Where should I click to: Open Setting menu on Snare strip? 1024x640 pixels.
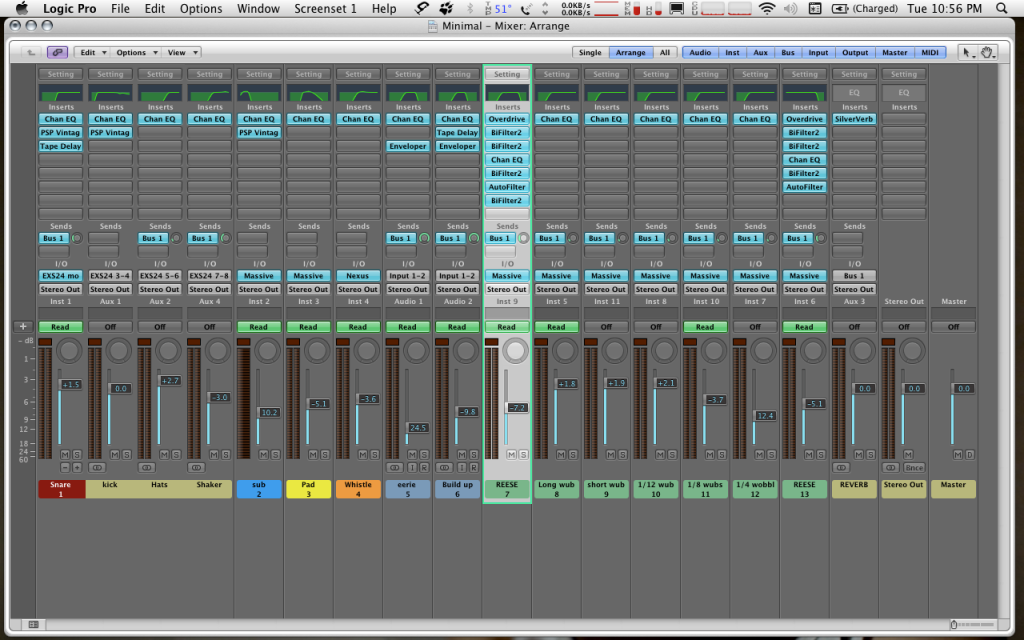coord(61,74)
